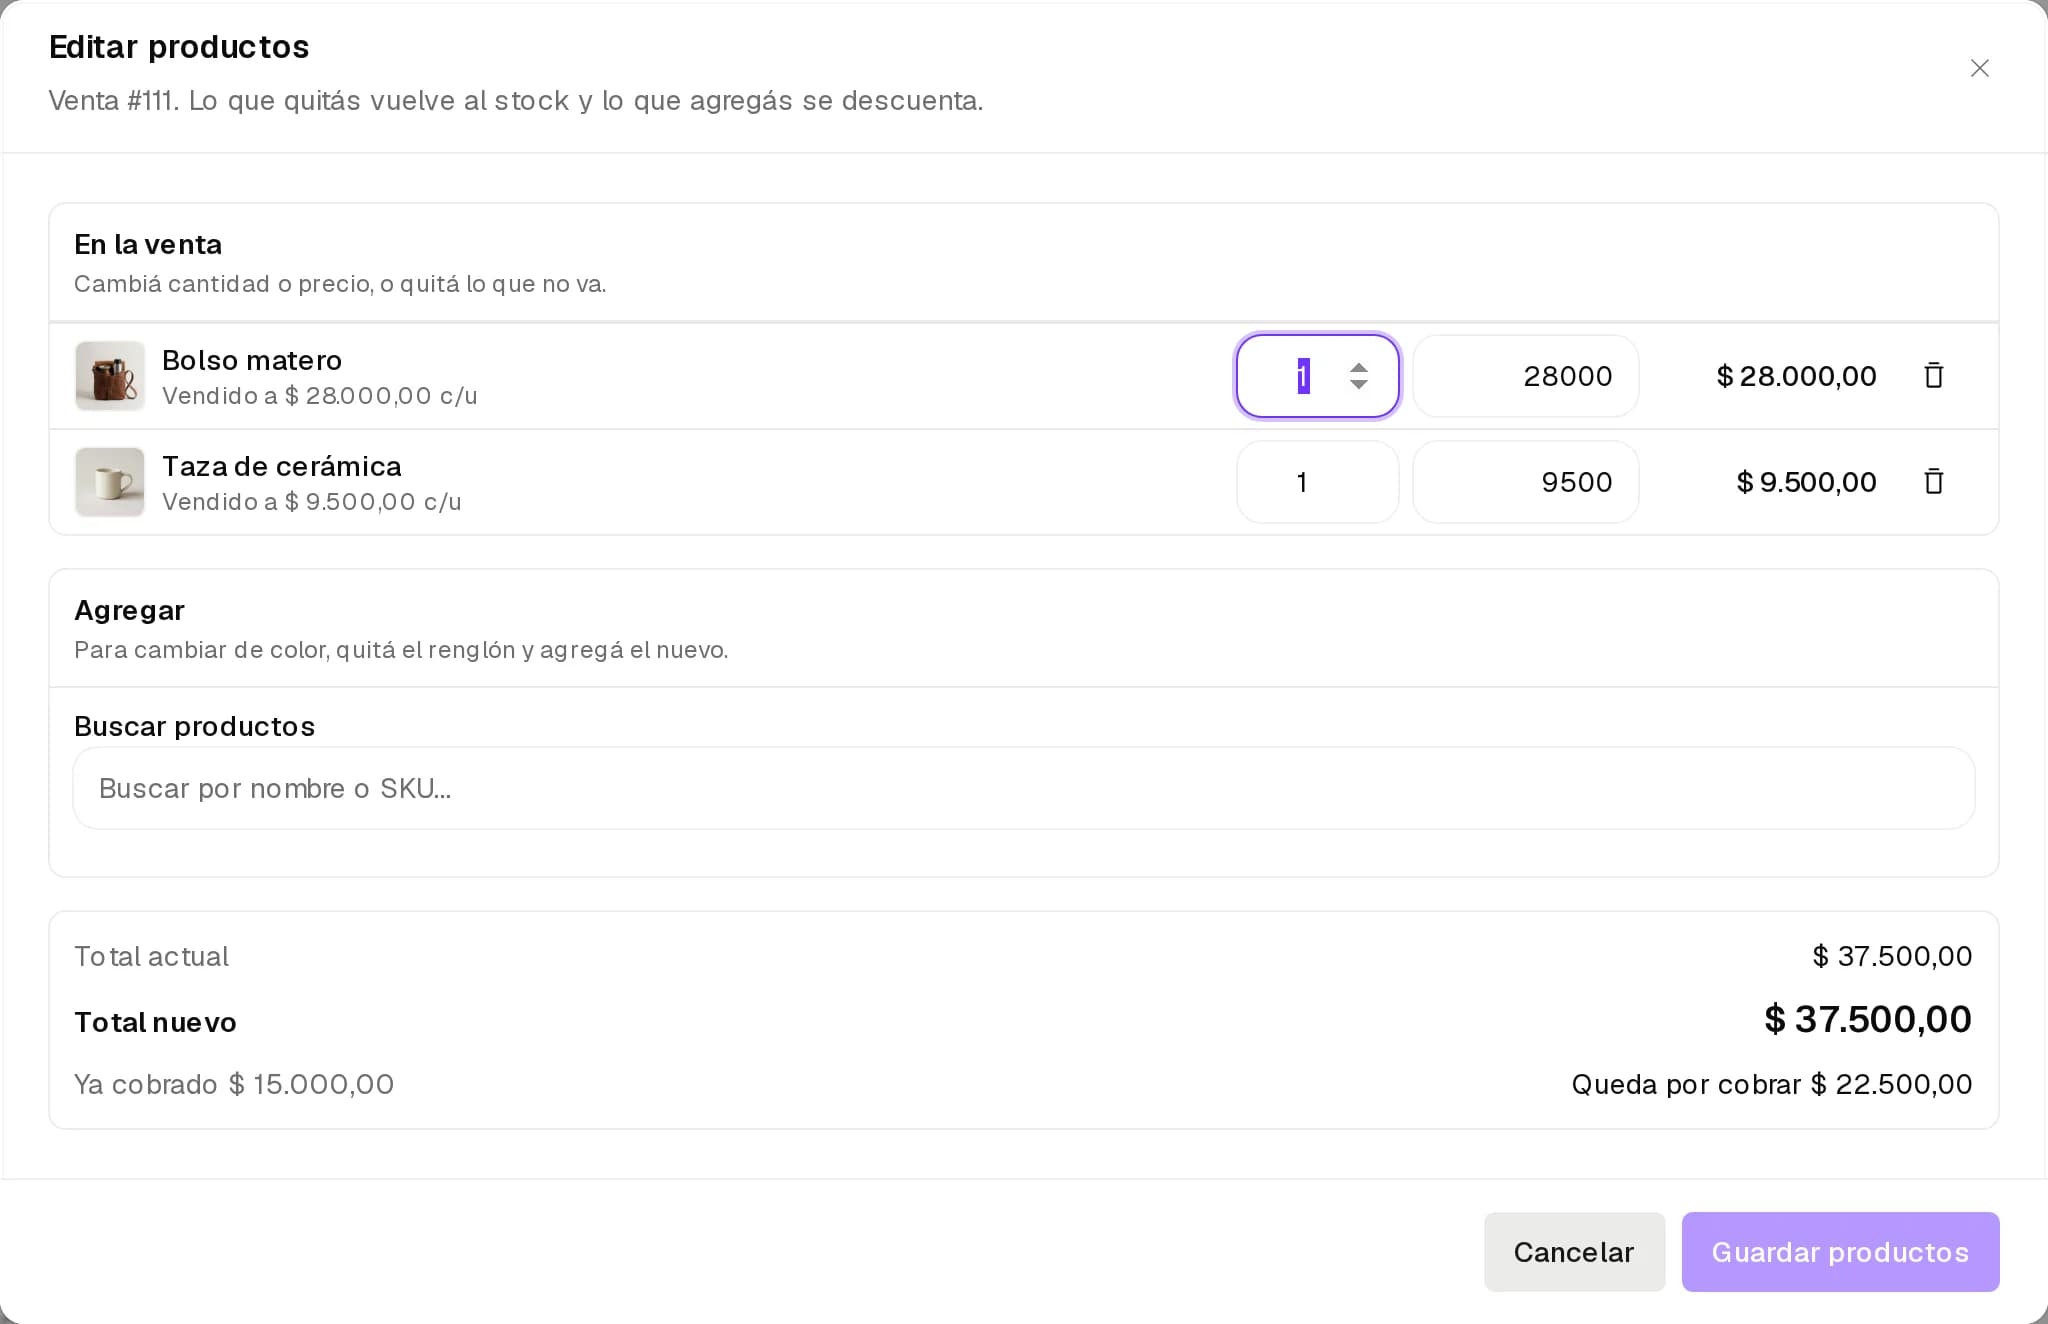Click the 'Editar productos' dialog title
This screenshot has height=1324, width=2048.
click(179, 47)
